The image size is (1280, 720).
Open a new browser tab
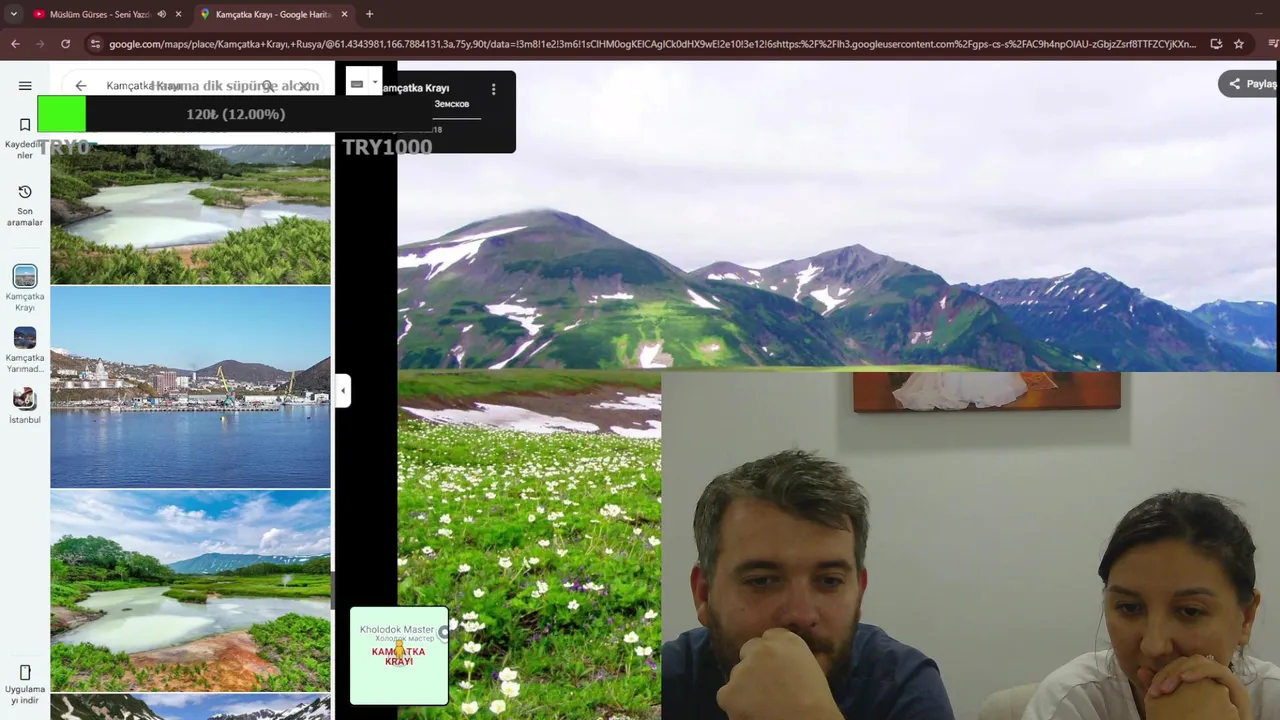point(369,14)
